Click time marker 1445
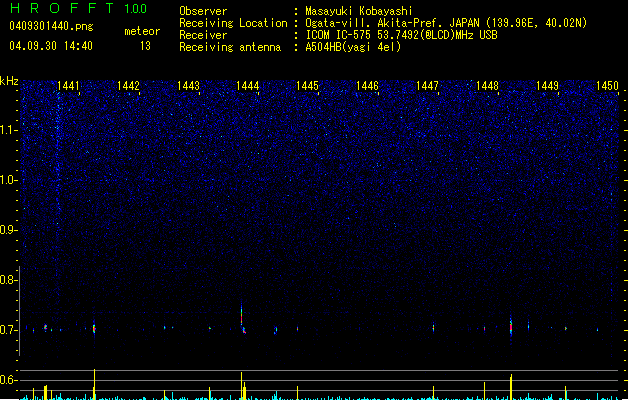Image resolution: width=629 pixels, height=400 pixels. pos(307,86)
